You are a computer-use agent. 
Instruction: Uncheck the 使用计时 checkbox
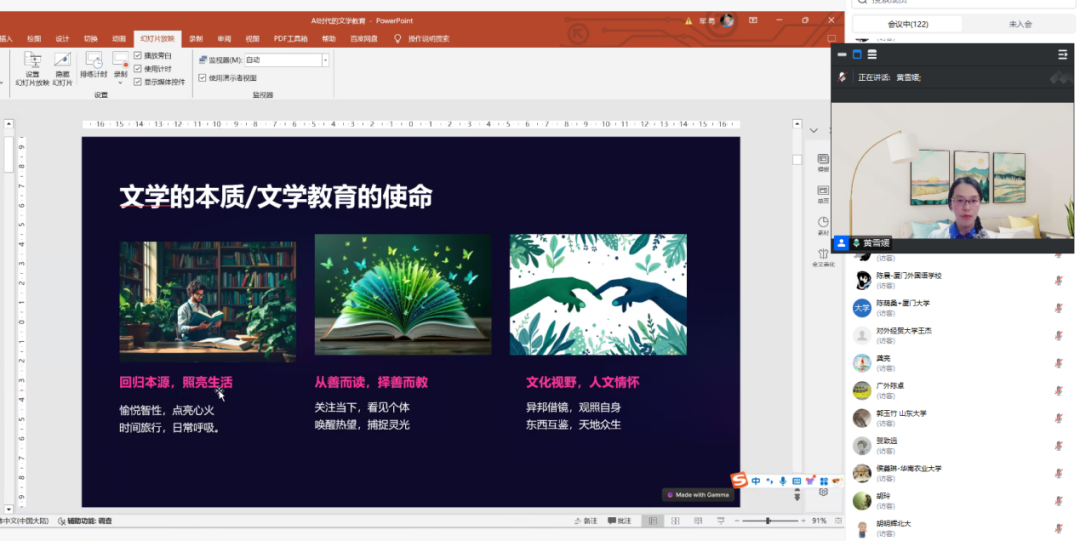pyautogui.click(x=138, y=69)
